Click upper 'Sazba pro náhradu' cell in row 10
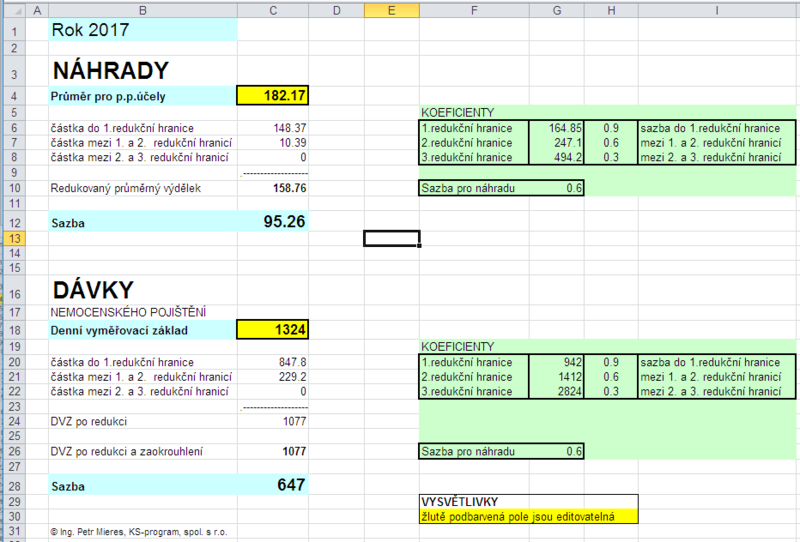800x542 pixels. coord(474,188)
